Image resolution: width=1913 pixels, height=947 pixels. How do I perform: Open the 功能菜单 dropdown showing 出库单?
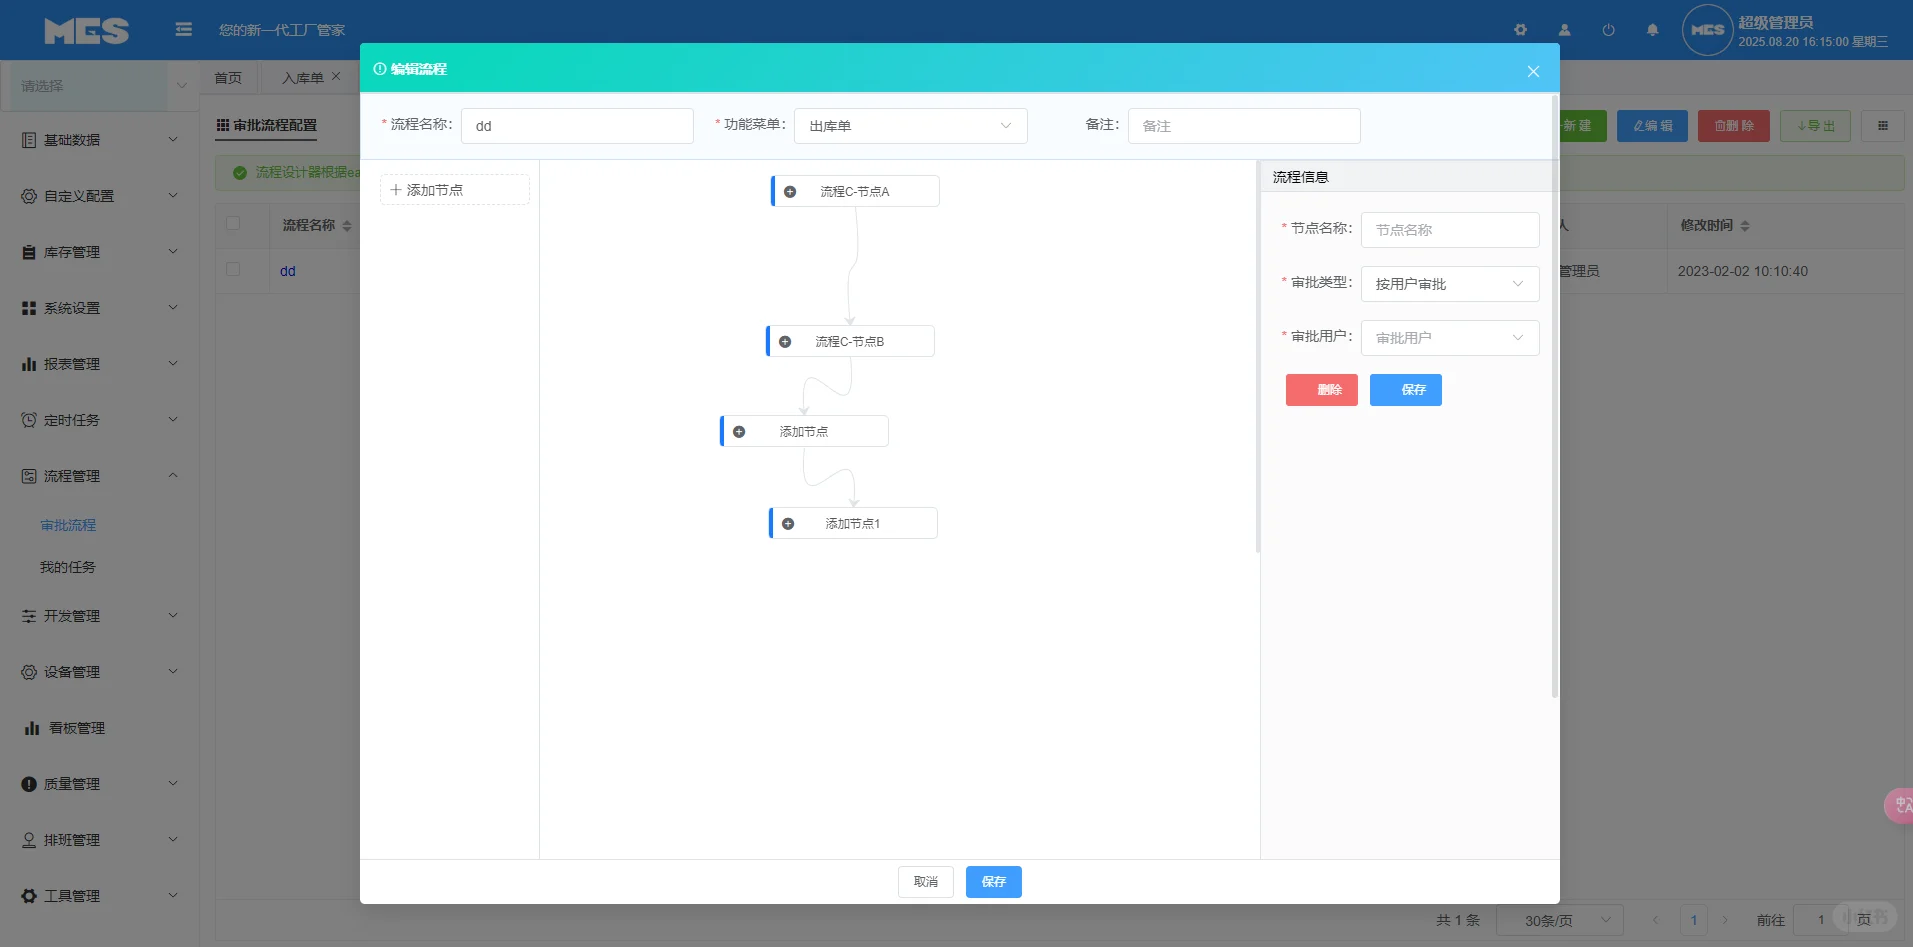(910, 126)
